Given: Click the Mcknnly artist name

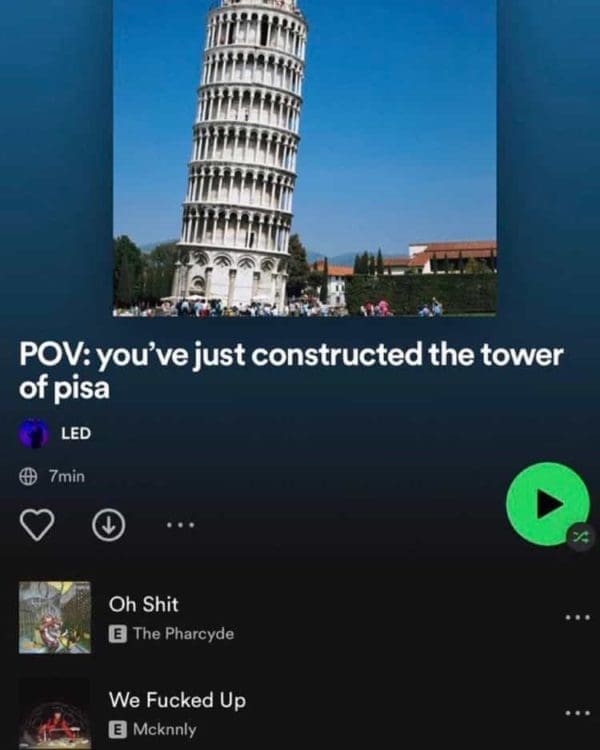Looking at the screenshot, I should 165,729.
